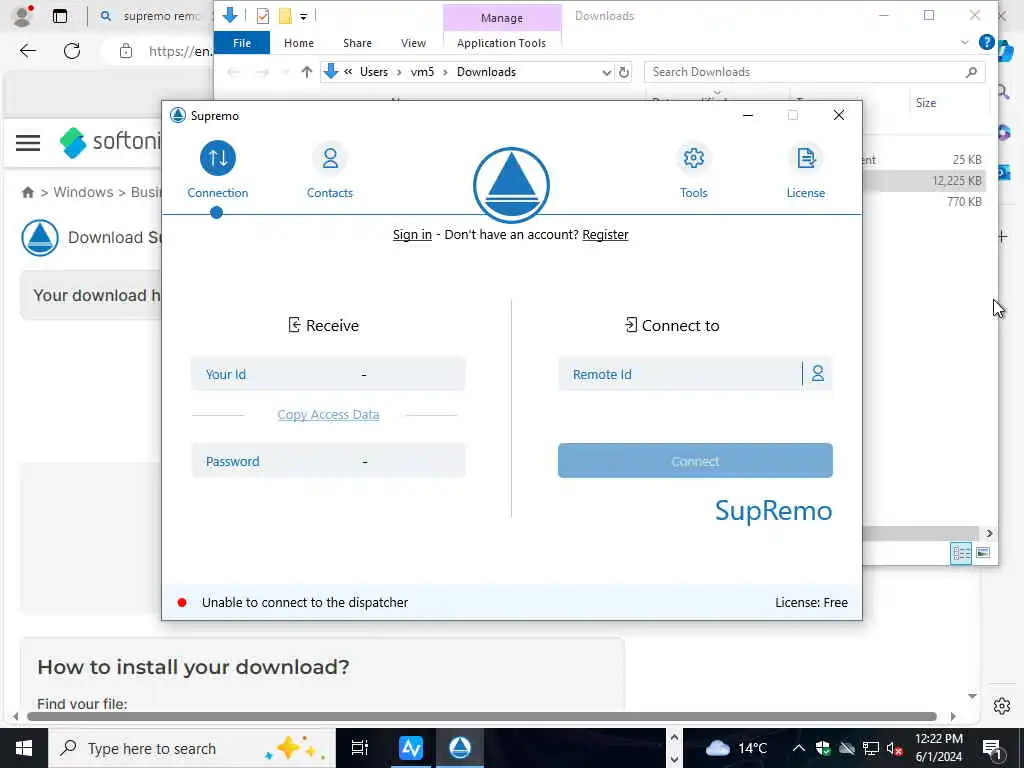Open File Explorer help icon

pyautogui.click(x=986, y=42)
